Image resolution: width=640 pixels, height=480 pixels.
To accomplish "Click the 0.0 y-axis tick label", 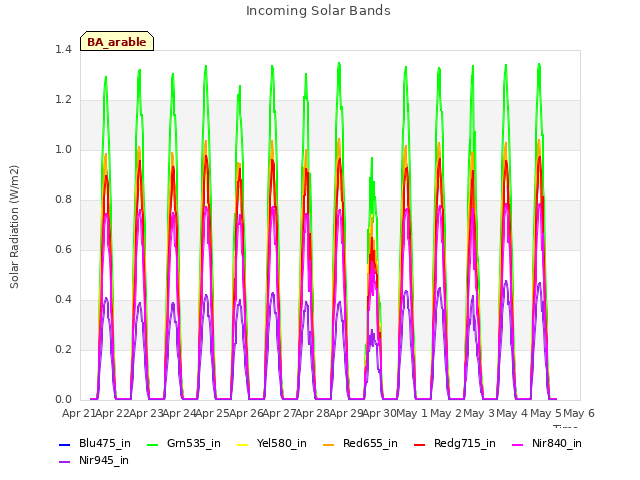I will tap(63, 400).
